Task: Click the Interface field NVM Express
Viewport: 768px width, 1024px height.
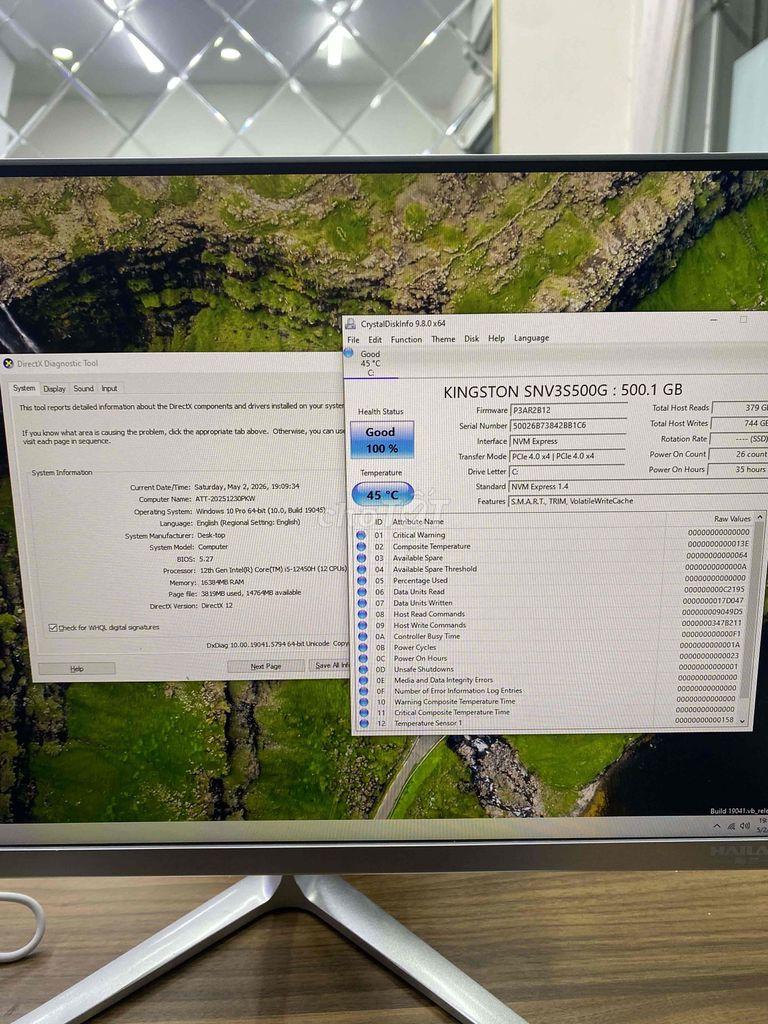Action: click(567, 441)
